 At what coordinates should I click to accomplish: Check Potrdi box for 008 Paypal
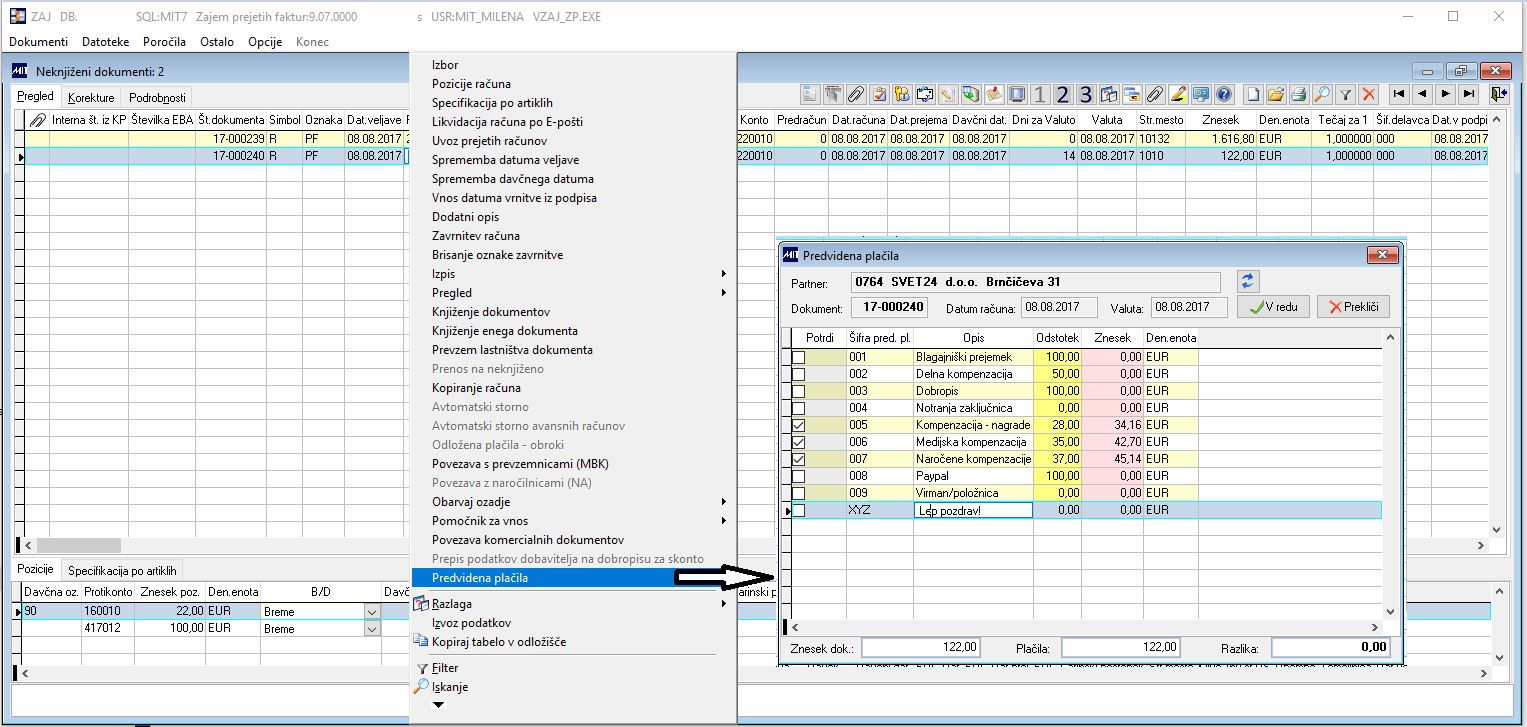click(x=798, y=476)
